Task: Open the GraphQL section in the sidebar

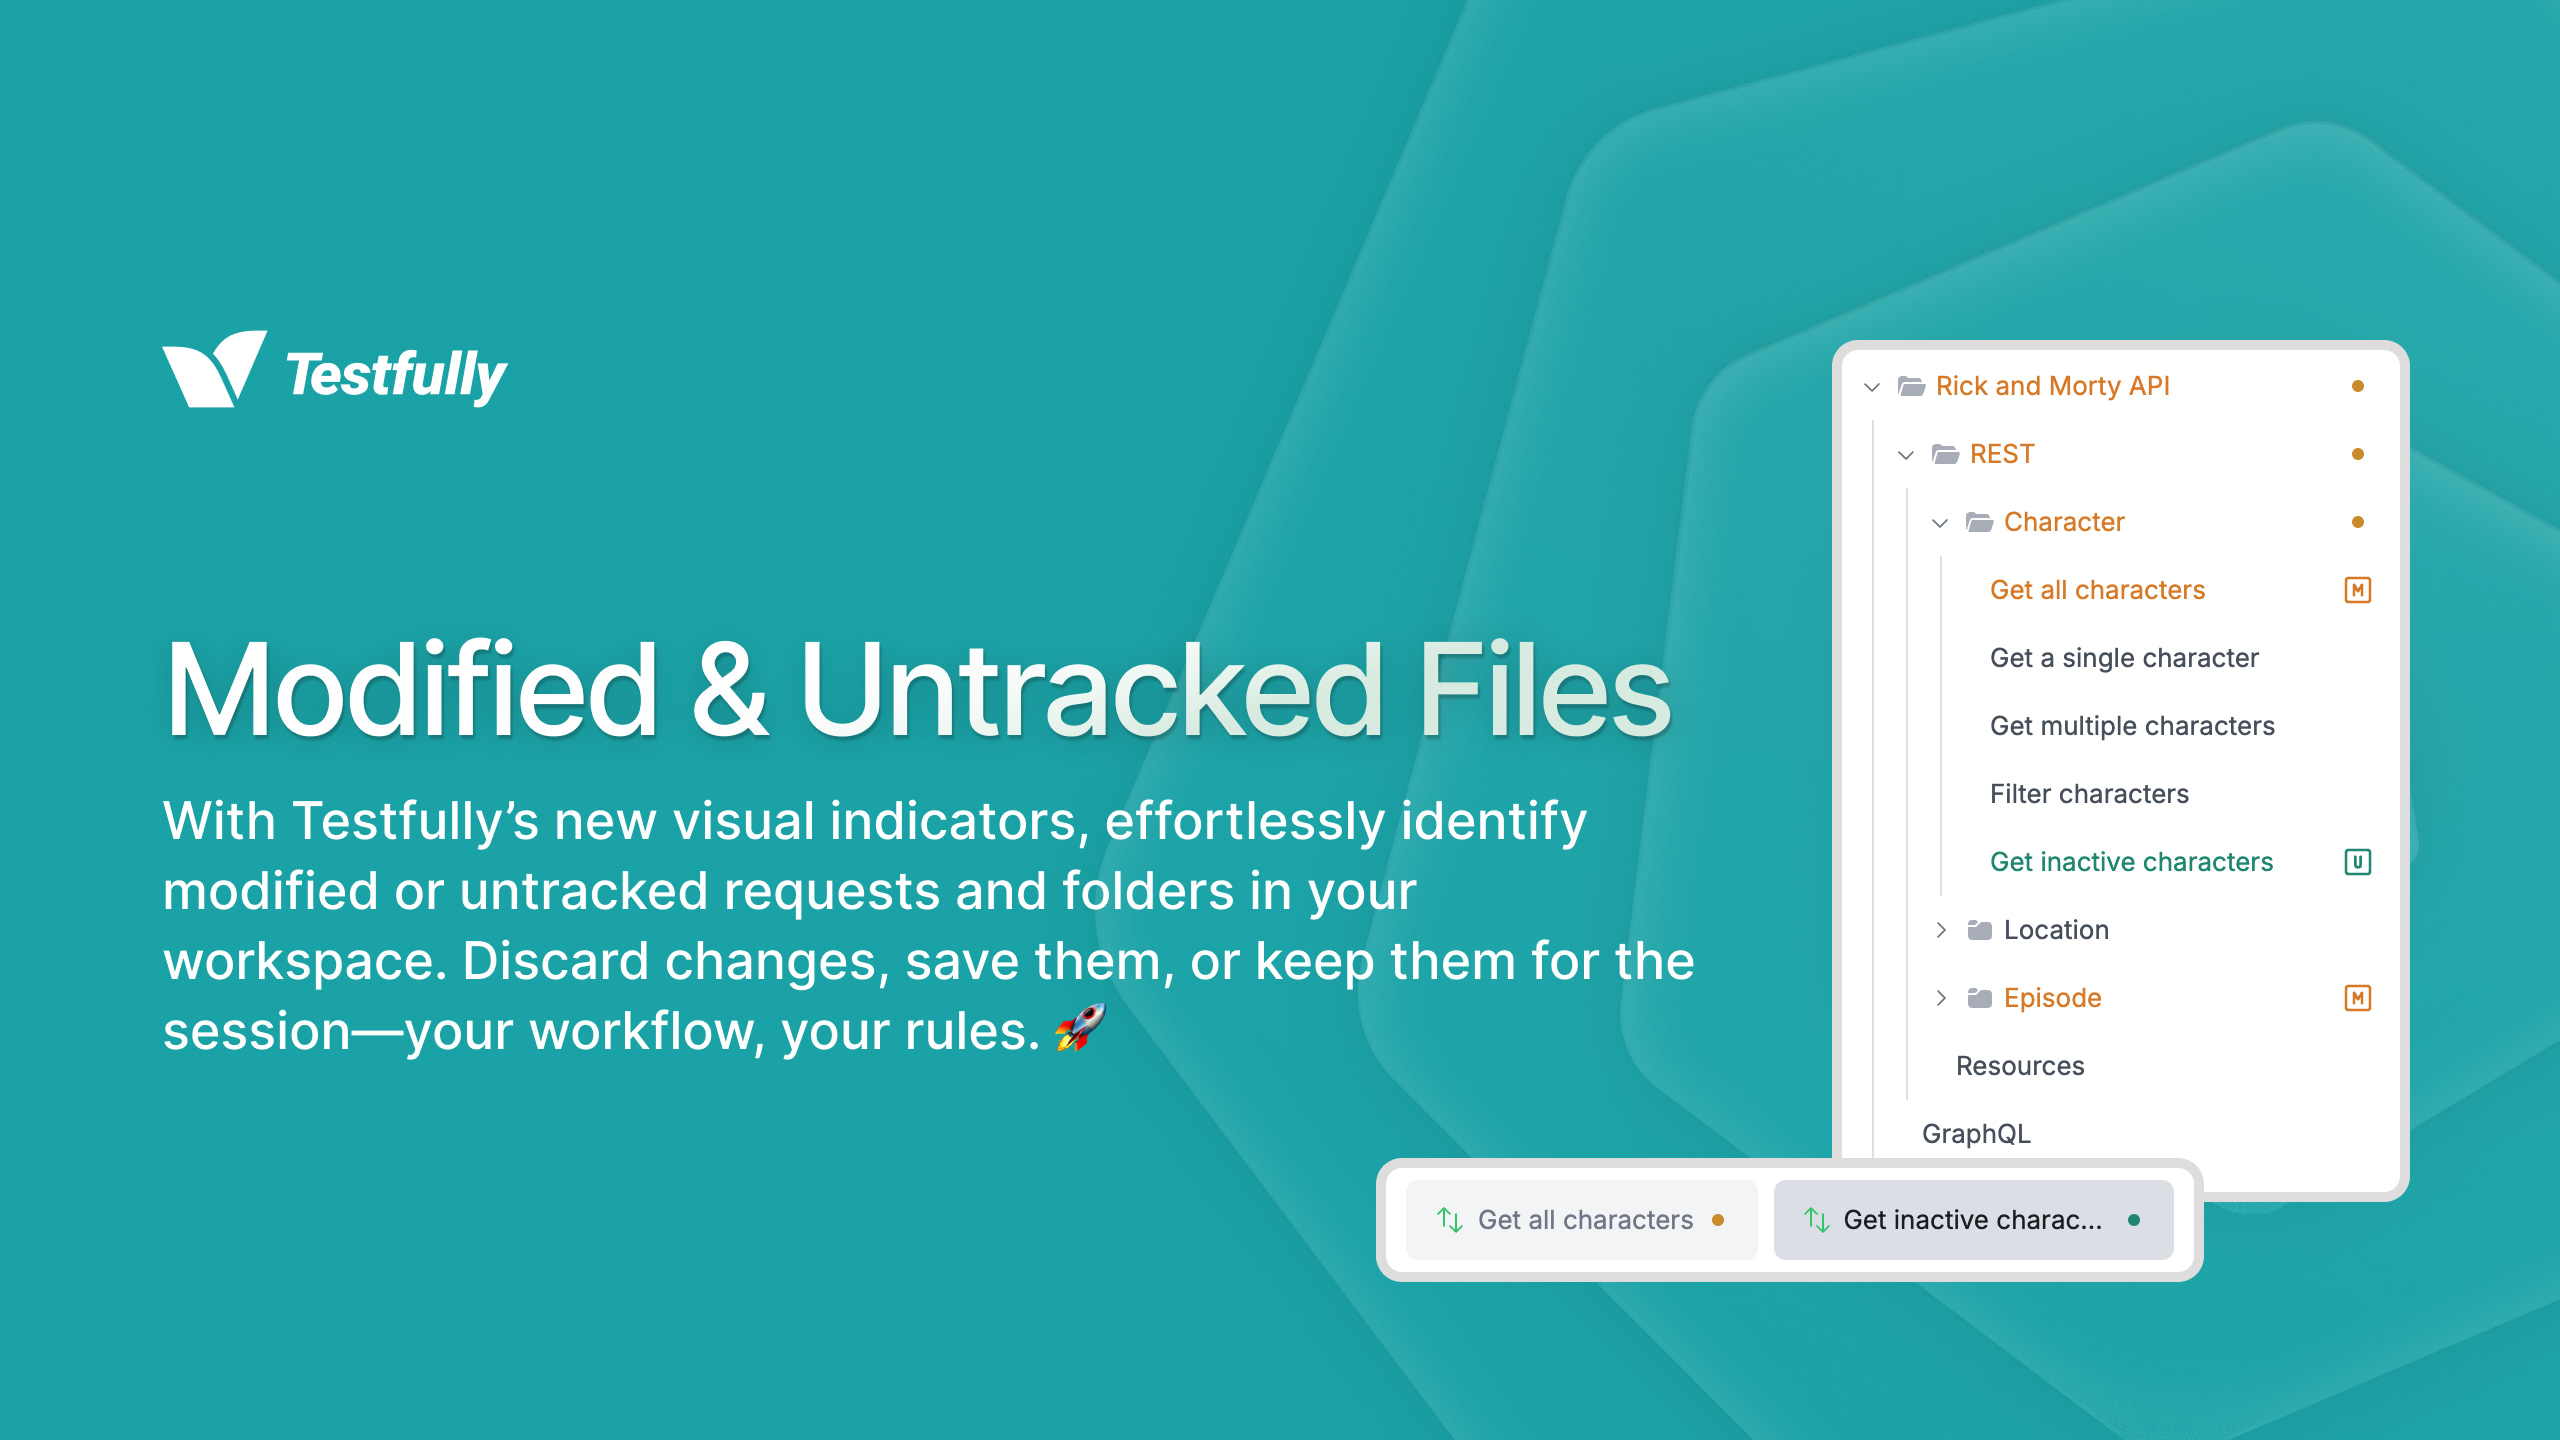Action: click(1973, 1132)
